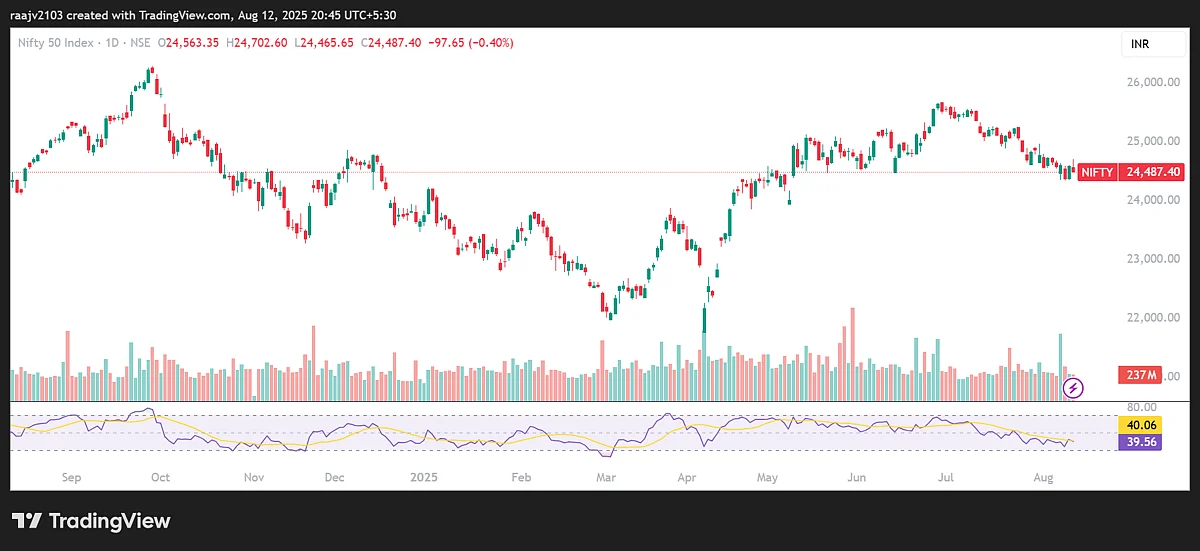Click the 24,487.40 current price label
The image size is (1200, 551).
tap(1153, 172)
